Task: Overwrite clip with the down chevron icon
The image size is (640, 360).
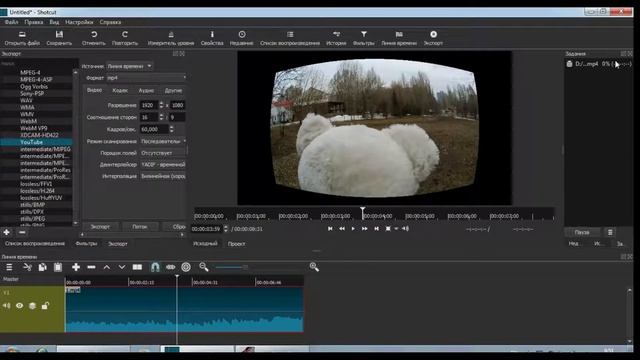Action: point(122,267)
